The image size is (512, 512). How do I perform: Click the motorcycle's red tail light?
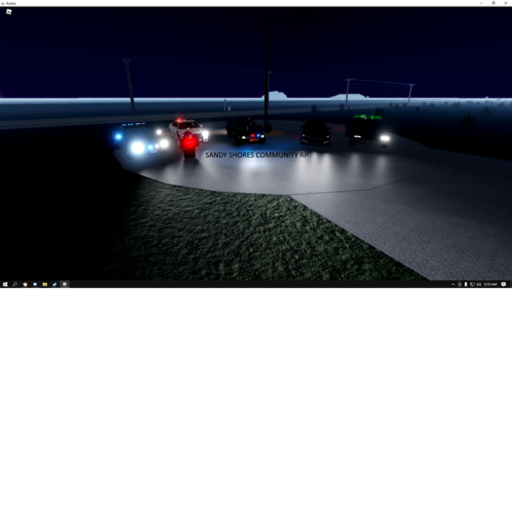pos(189,143)
